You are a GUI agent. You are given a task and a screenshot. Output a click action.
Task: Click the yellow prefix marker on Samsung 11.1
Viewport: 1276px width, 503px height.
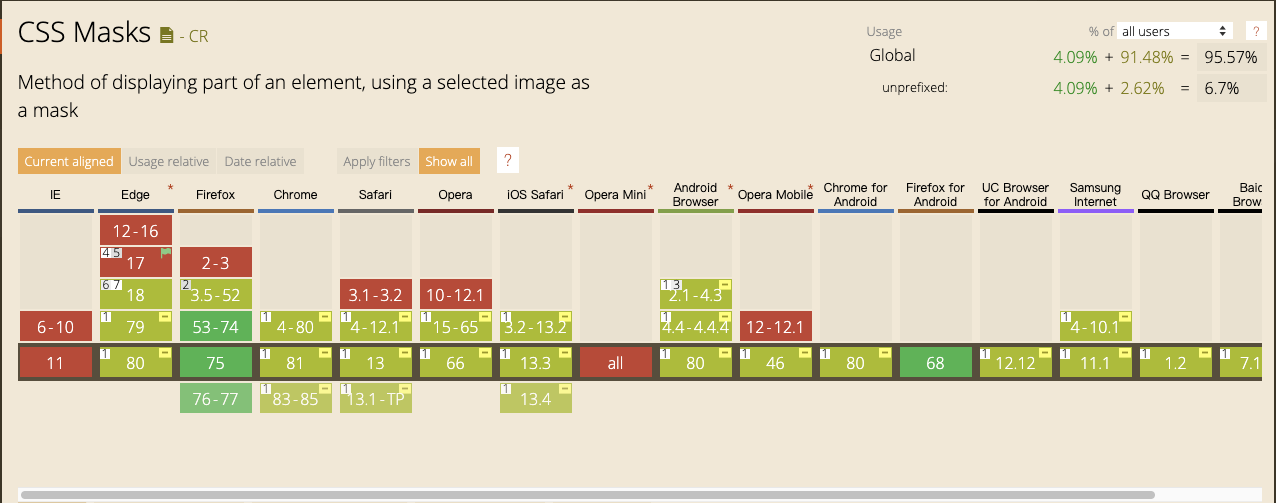point(1126,354)
